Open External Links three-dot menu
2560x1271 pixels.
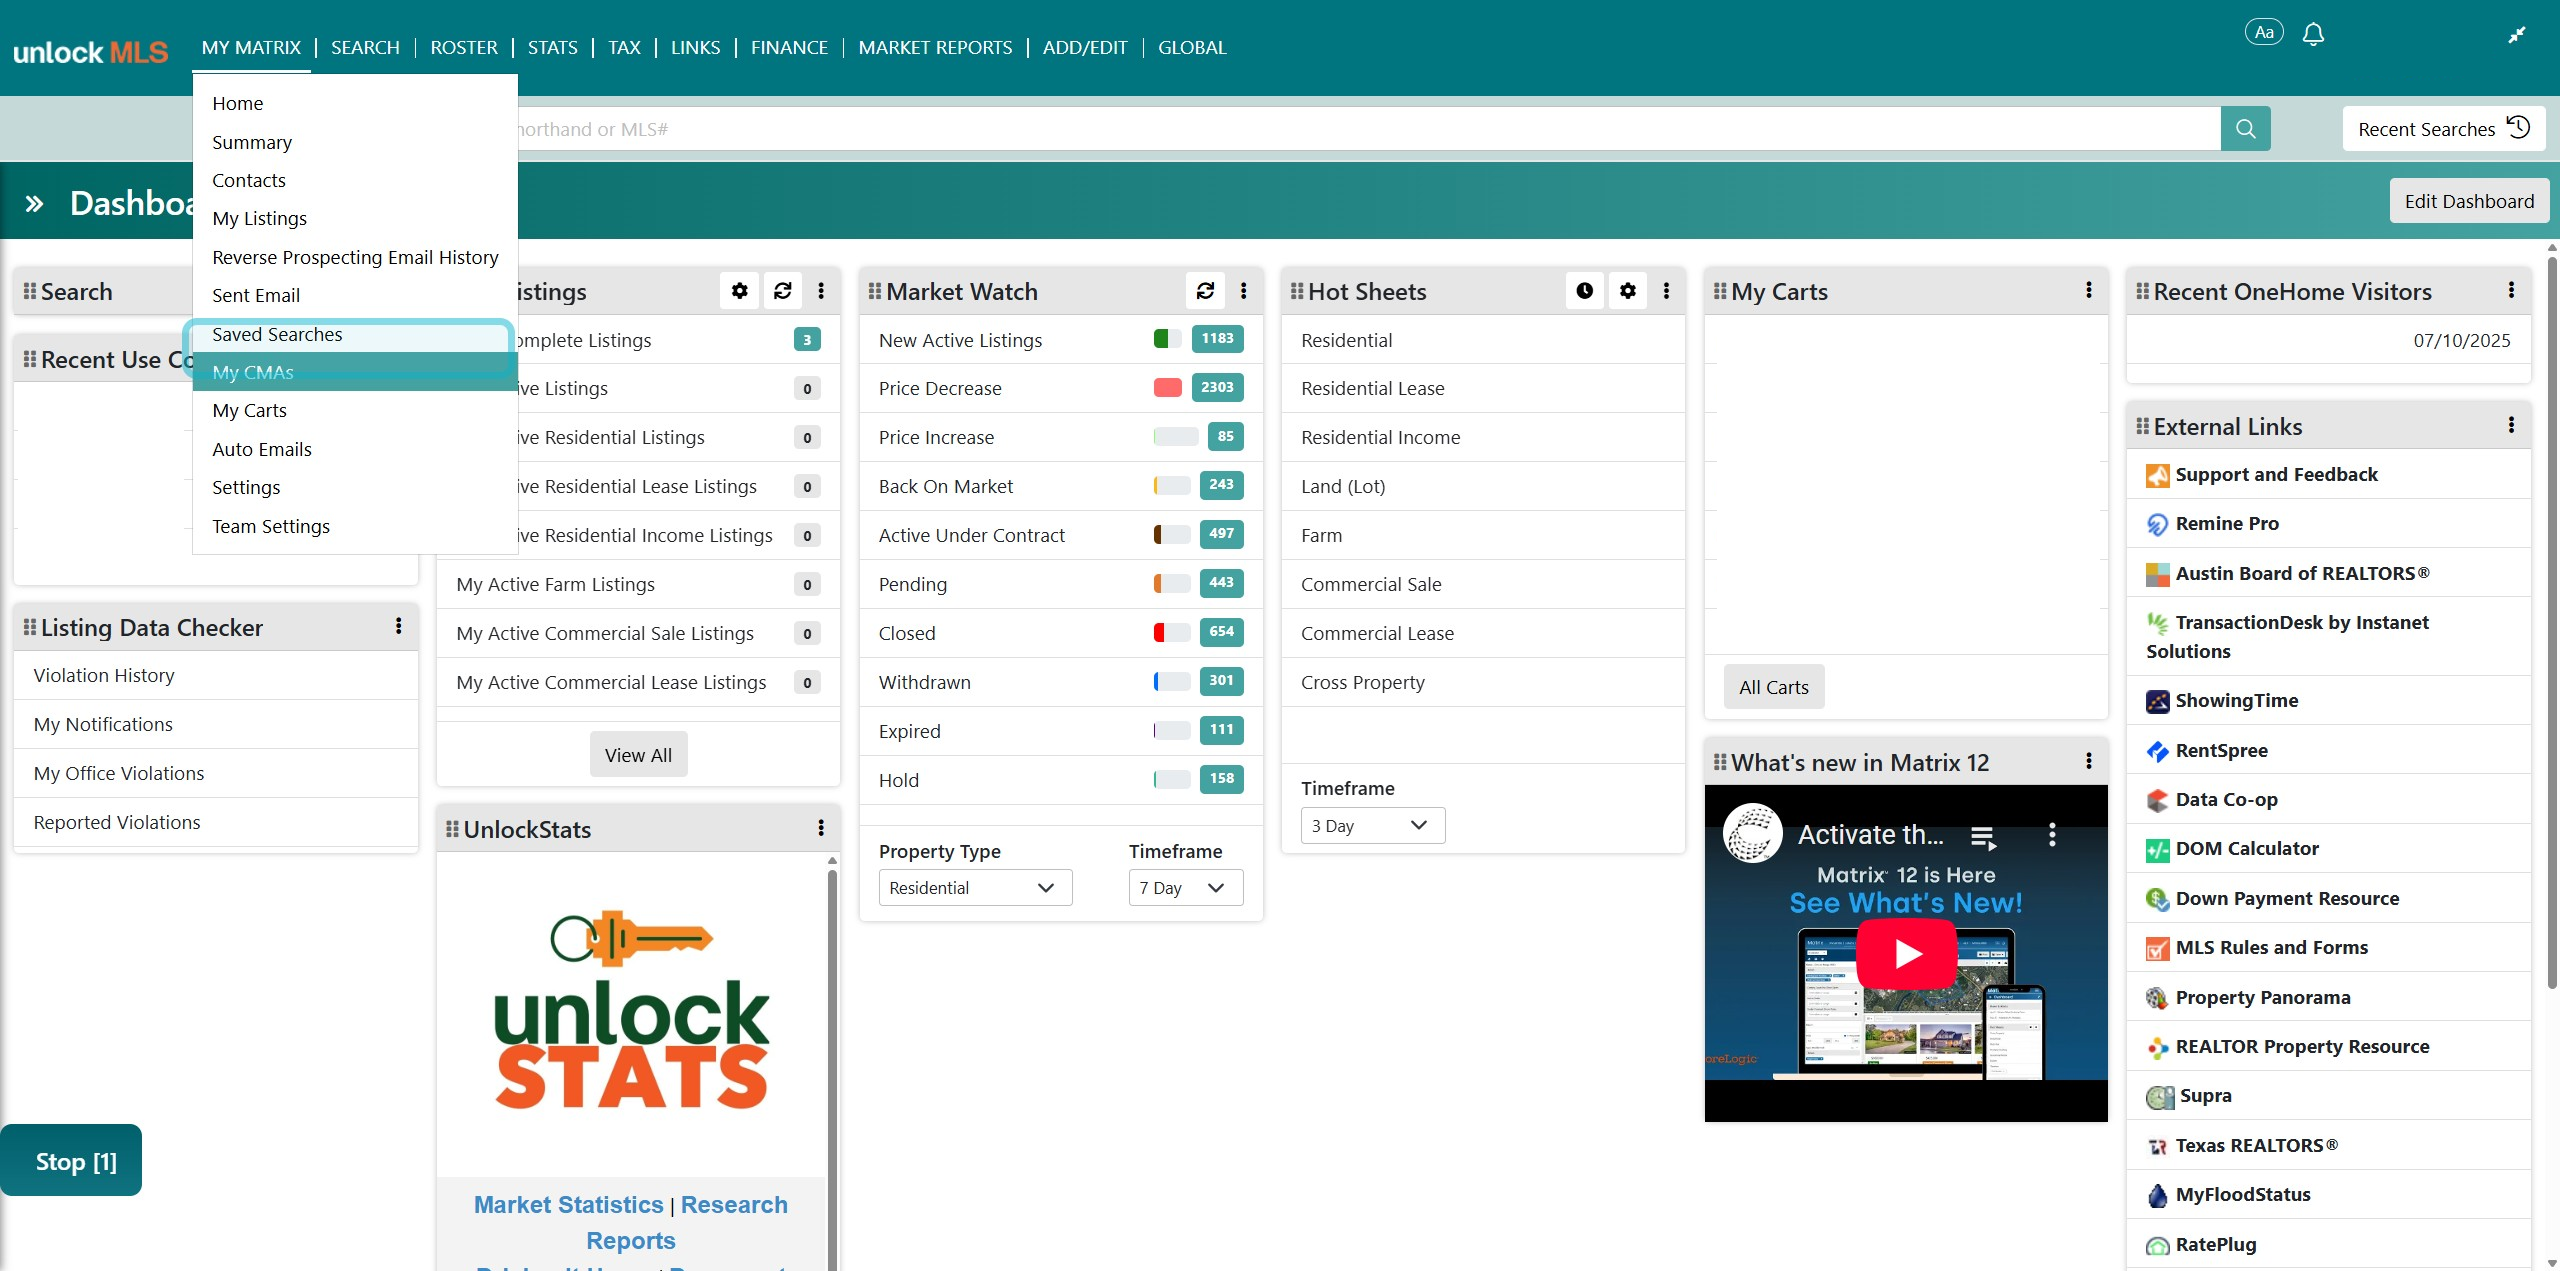click(2511, 426)
